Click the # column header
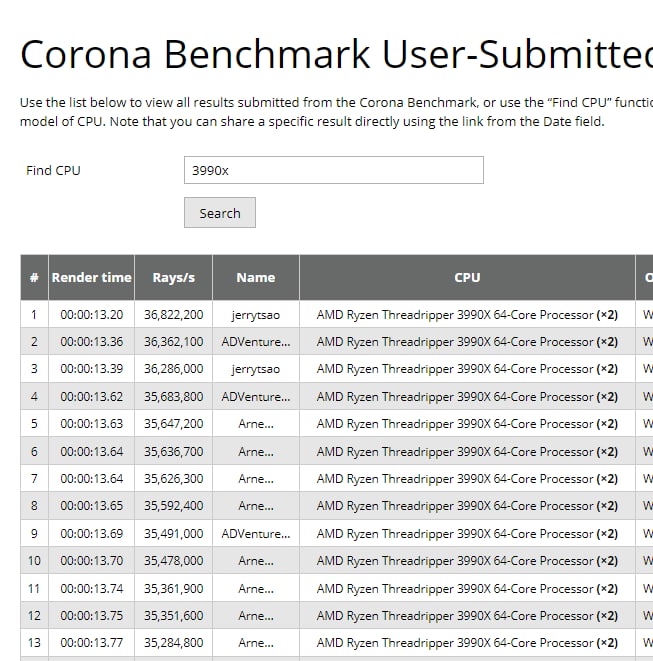Viewport: 653px width, 661px height. tap(34, 277)
